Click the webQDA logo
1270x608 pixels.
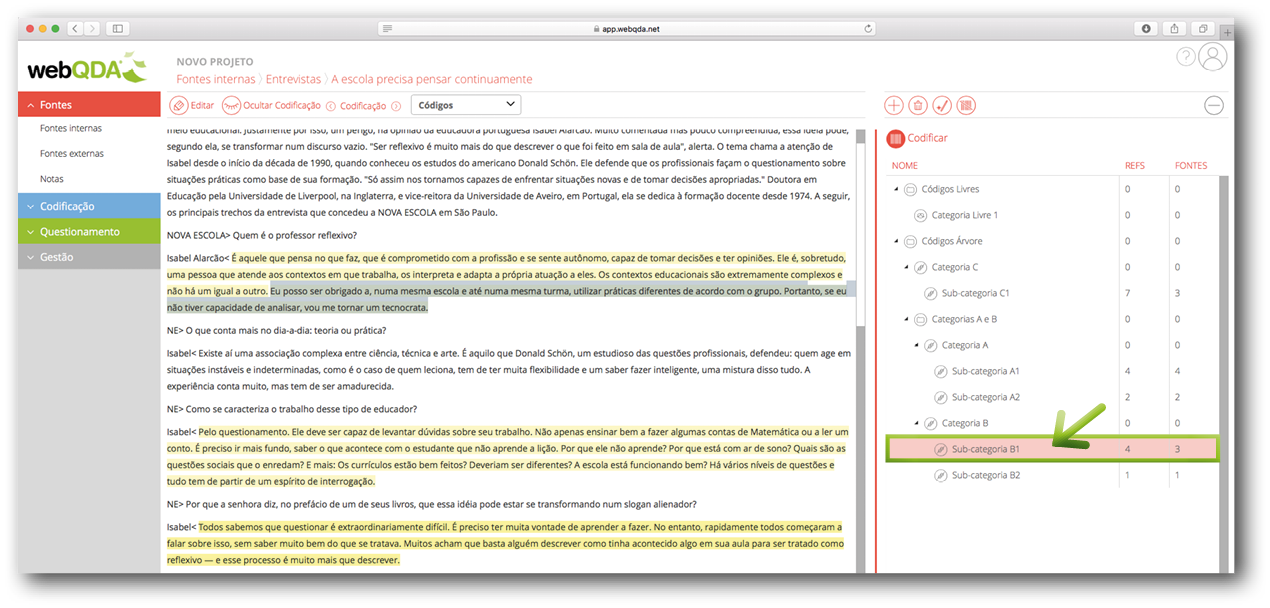click(x=87, y=68)
